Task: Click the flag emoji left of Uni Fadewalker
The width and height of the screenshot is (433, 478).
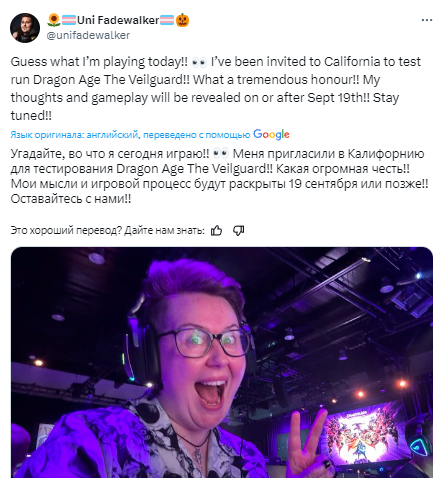Action: [x=69, y=20]
